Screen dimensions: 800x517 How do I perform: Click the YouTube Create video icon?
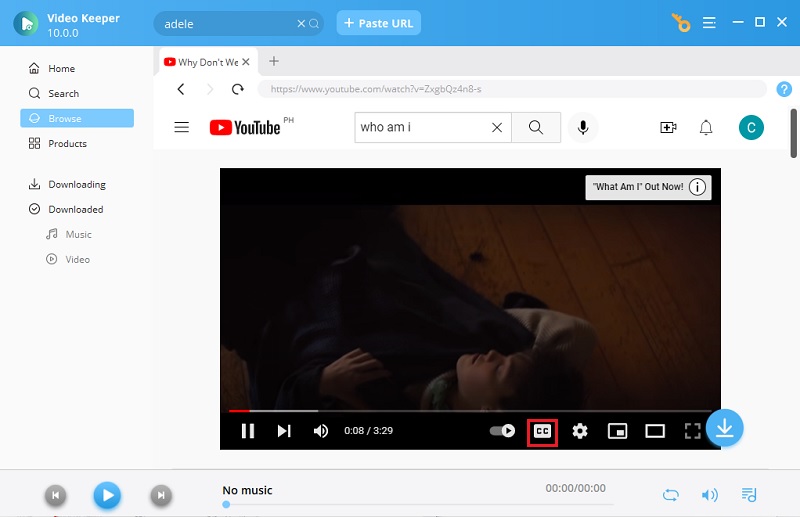668,127
